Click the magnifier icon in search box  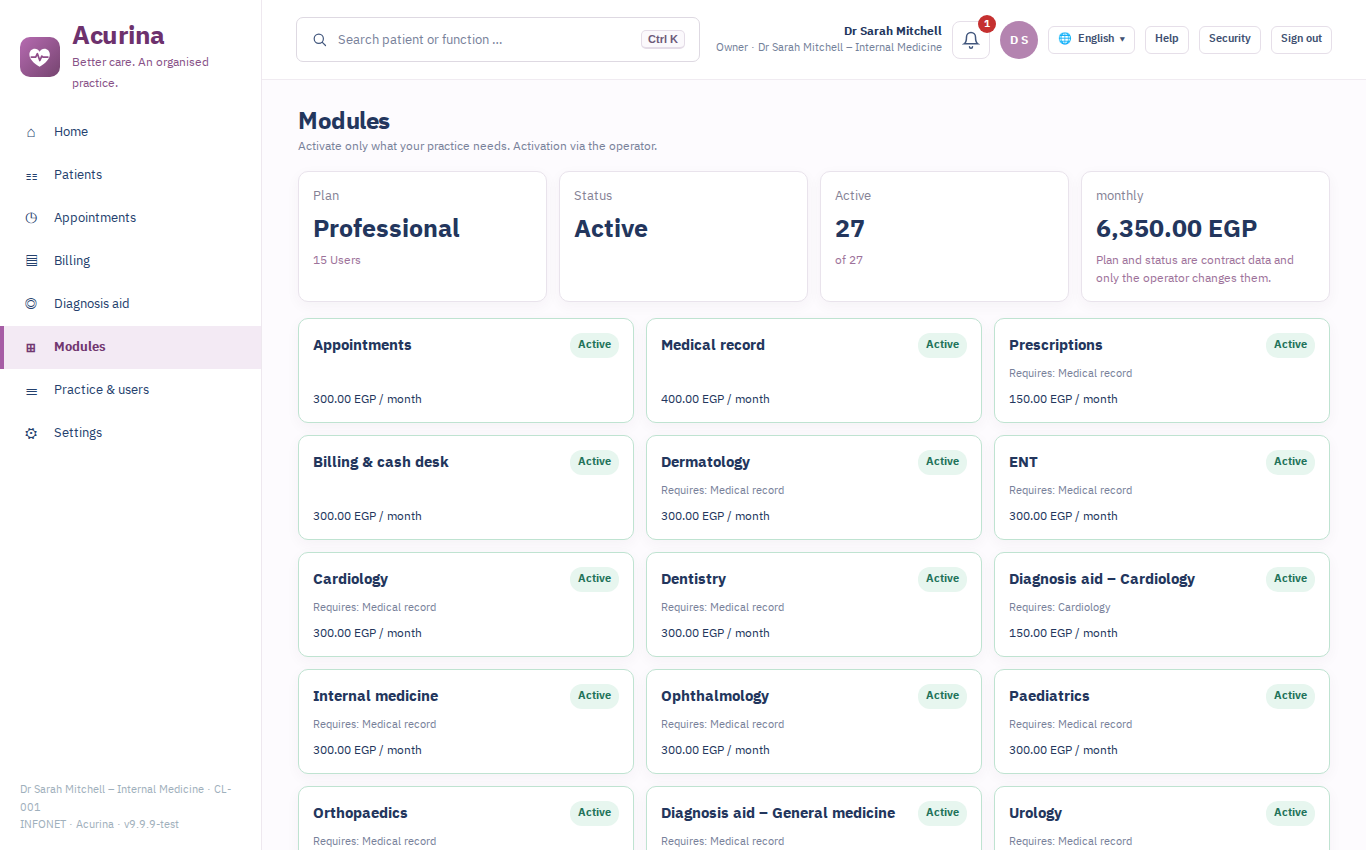click(320, 40)
